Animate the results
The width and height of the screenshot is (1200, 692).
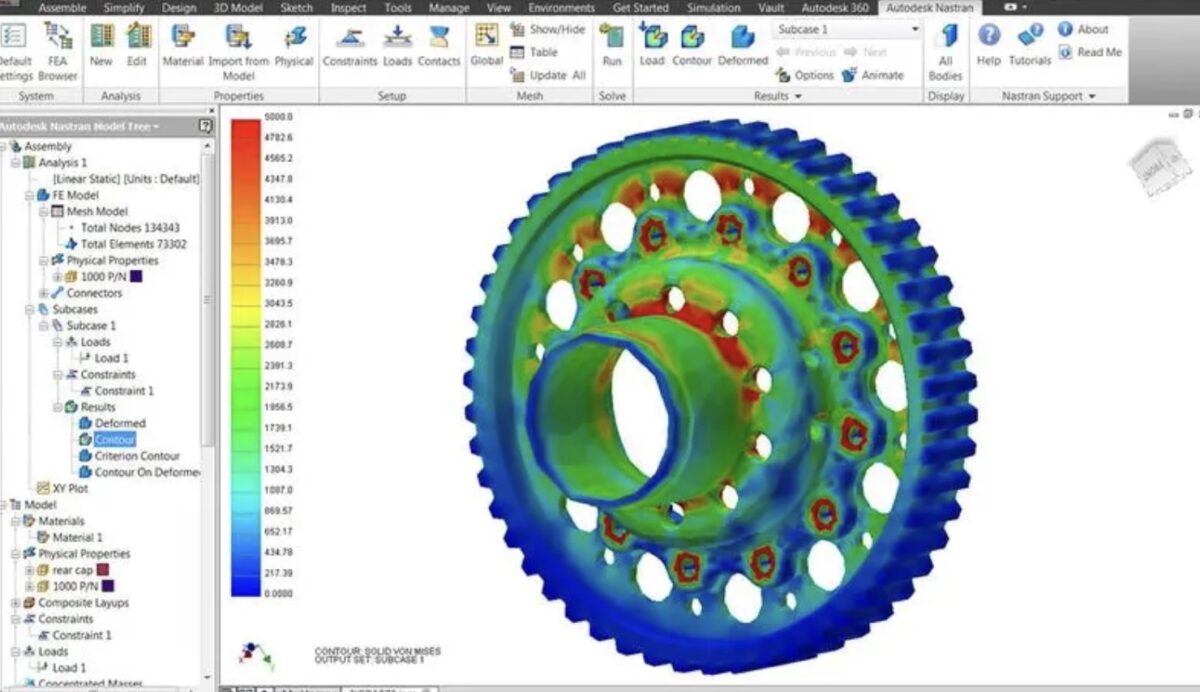point(873,75)
